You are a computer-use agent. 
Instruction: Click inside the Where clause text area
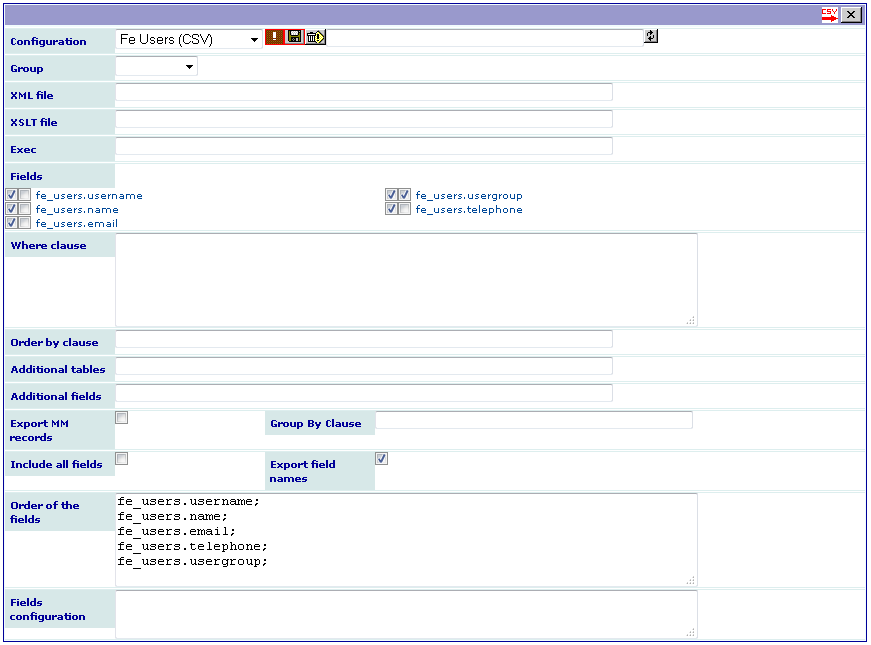[406, 279]
